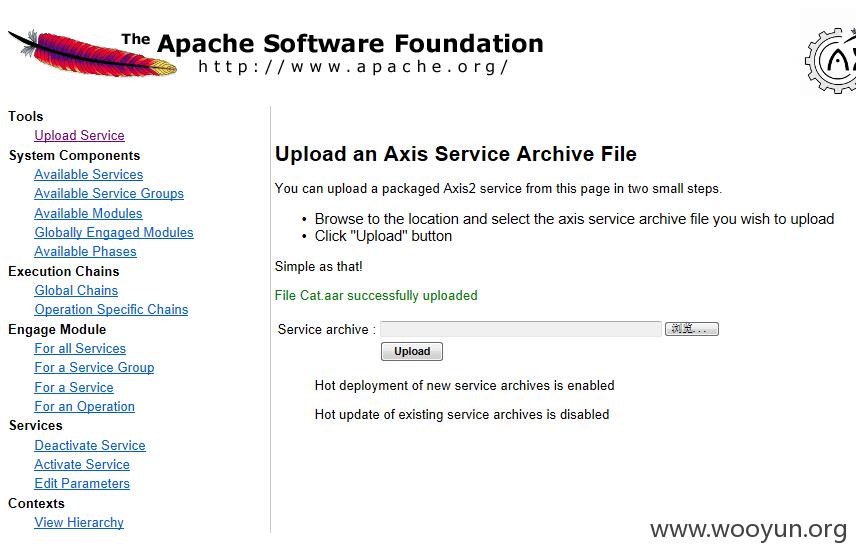This screenshot has height=558, width=856.
Task: Click the 'Click "Upload" button' bullet
Action: click(x=383, y=236)
